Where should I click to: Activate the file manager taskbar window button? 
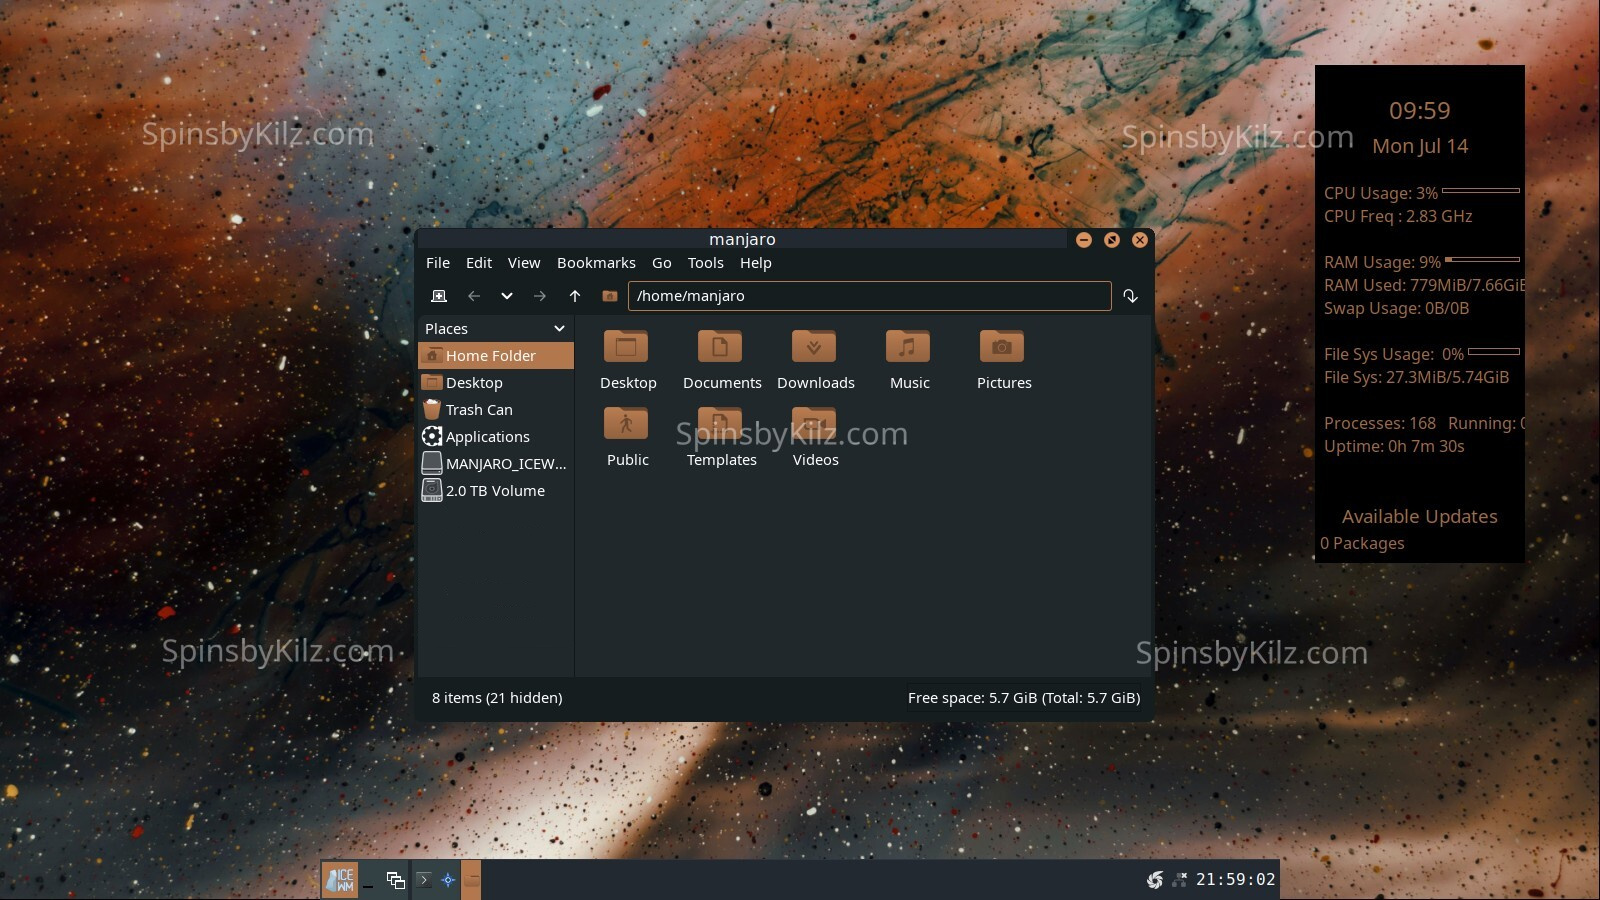click(471, 880)
